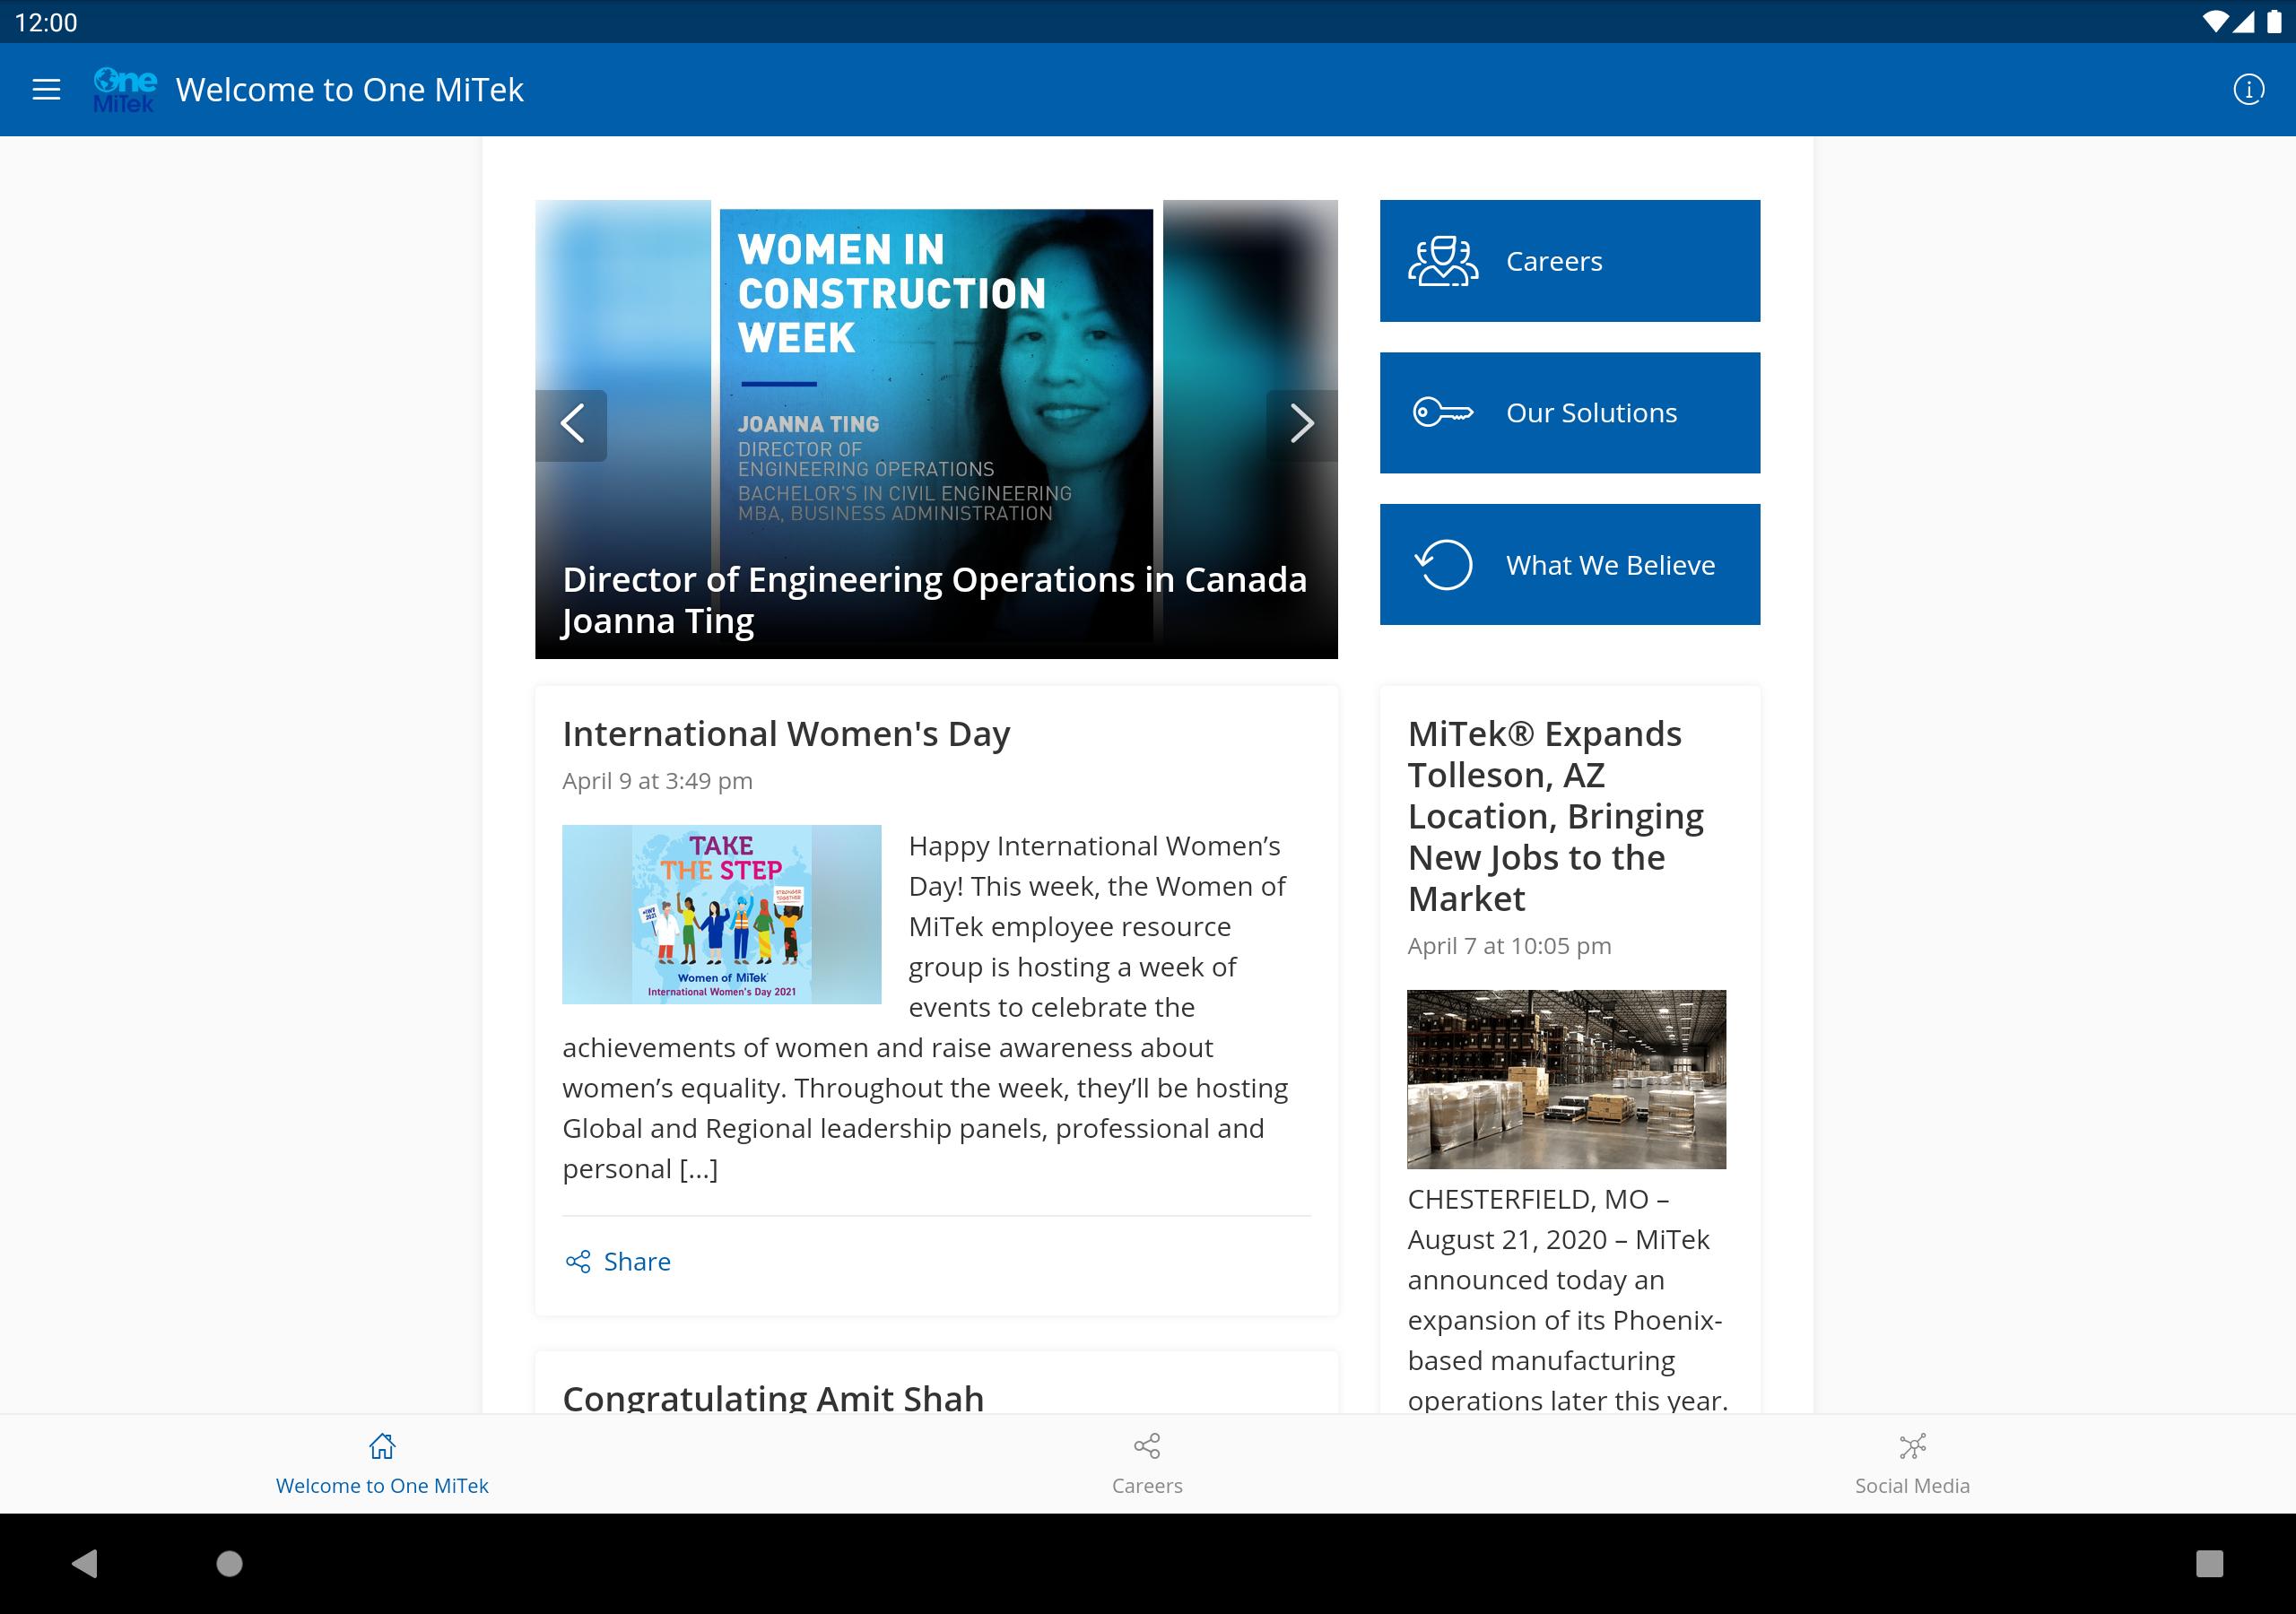2296x1614 pixels.
Task: Tap the Social Media network icon
Action: (1912, 1446)
